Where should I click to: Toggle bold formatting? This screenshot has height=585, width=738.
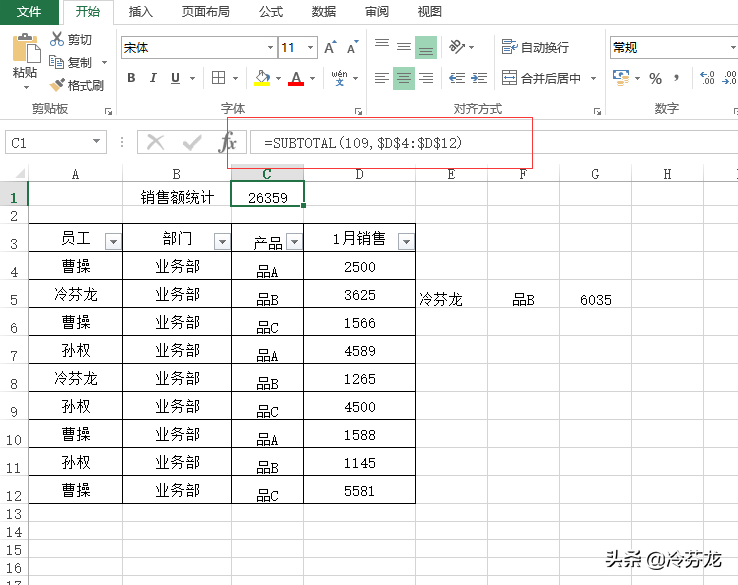(x=131, y=78)
